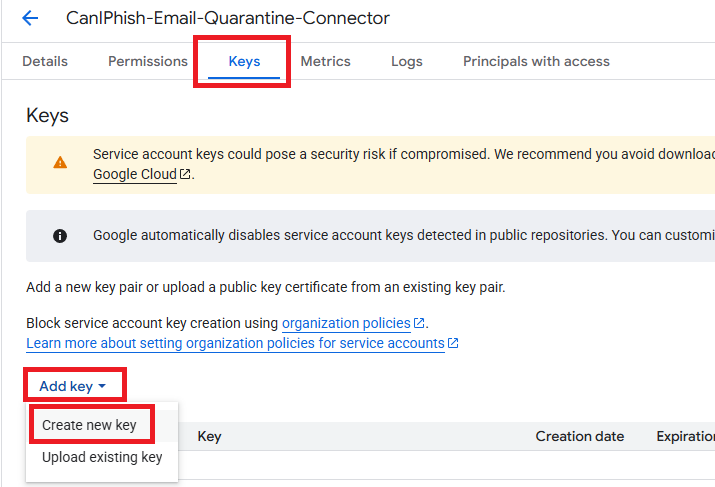Image resolution: width=715 pixels, height=487 pixels.
Task: Open Learn more about organization policies link
Action: (x=235, y=343)
